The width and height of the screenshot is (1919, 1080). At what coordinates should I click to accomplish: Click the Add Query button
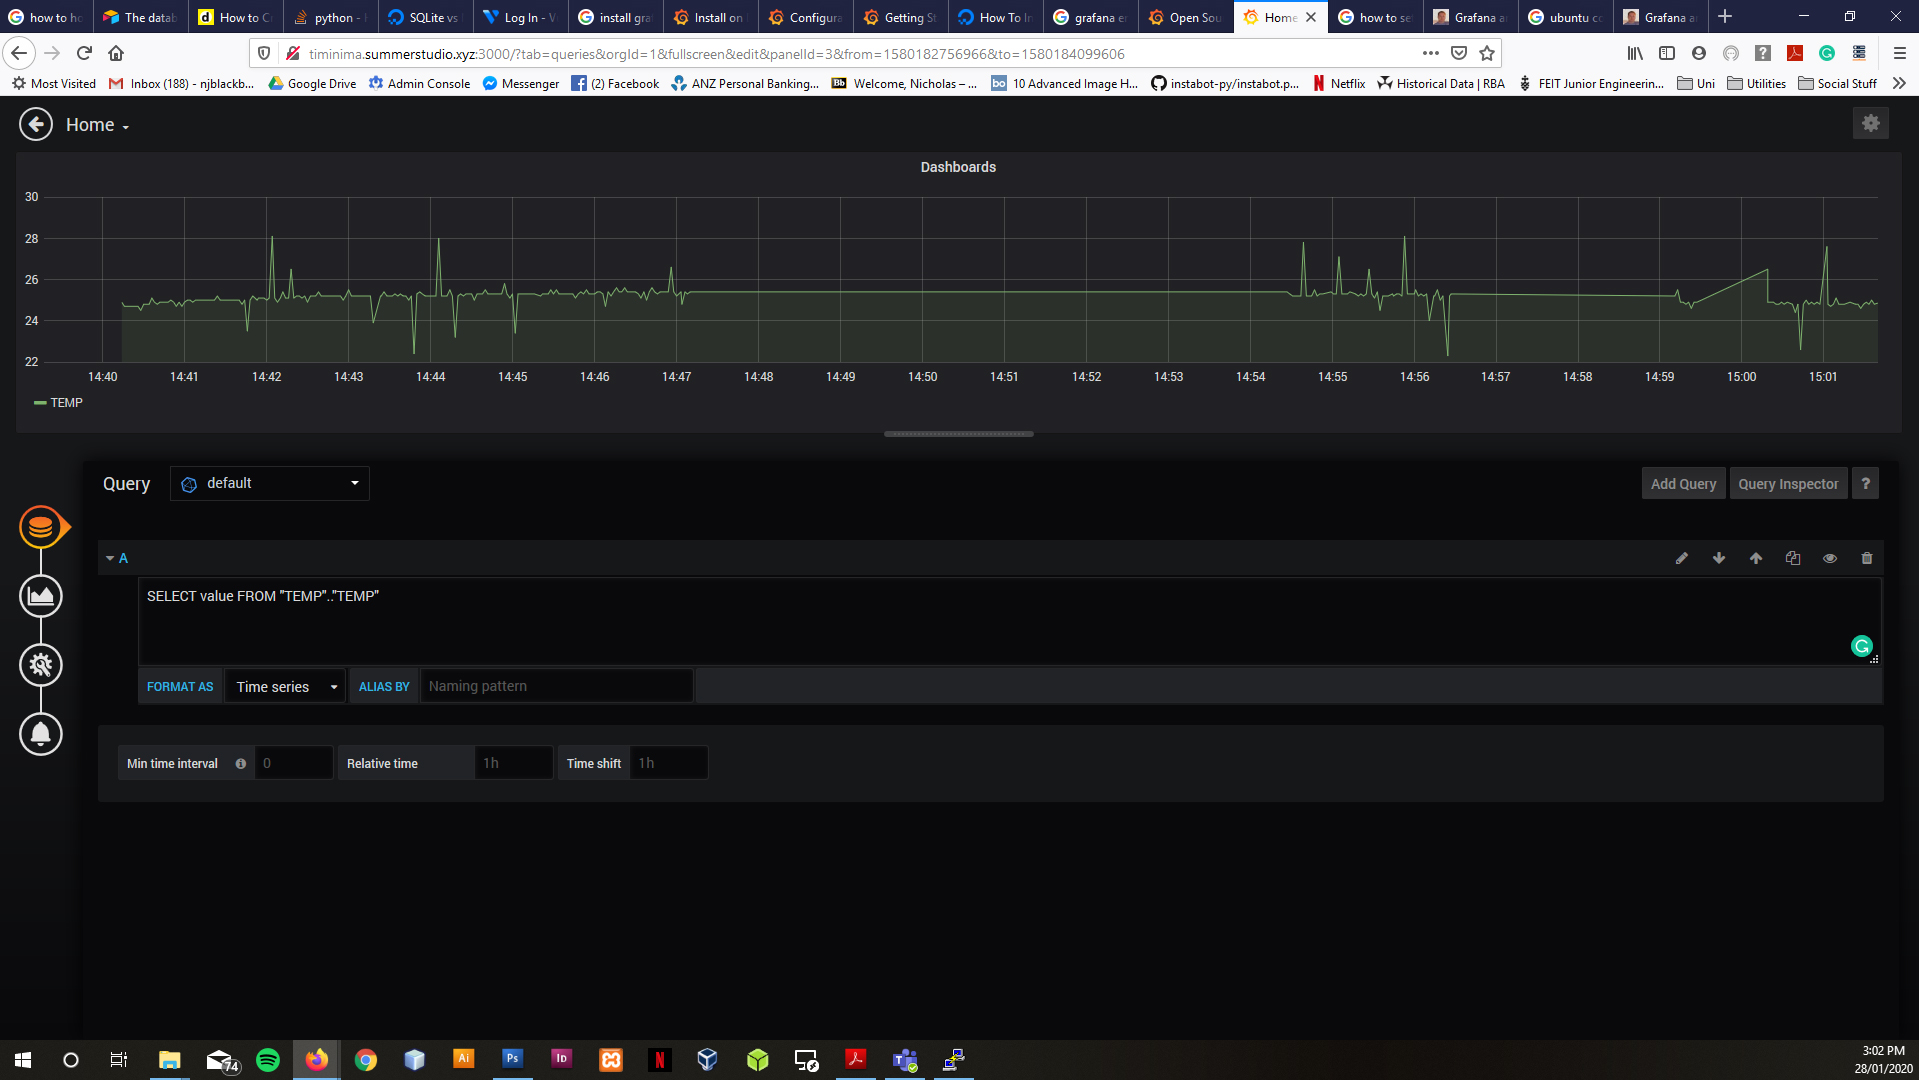point(1683,484)
